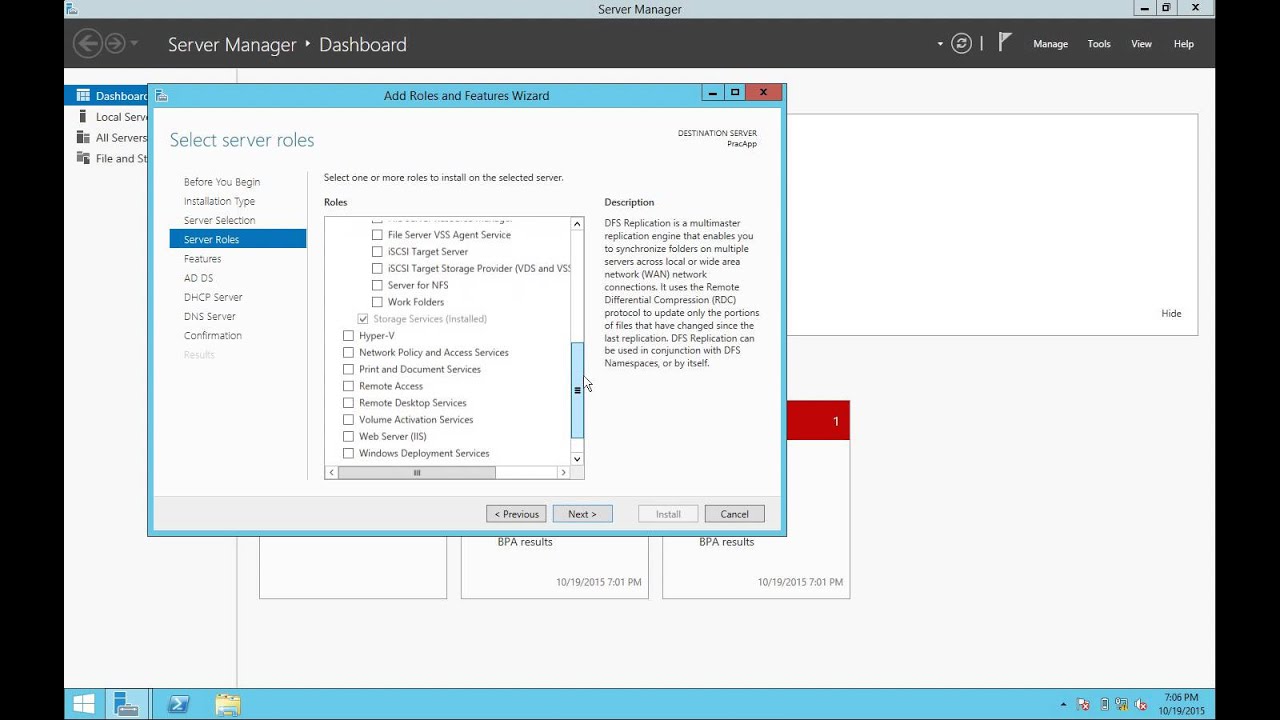The image size is (1280, 720).
Task: Click the Storage Services (Installed) checkbox
Action: pyautogui.click(x=362, y=319)
